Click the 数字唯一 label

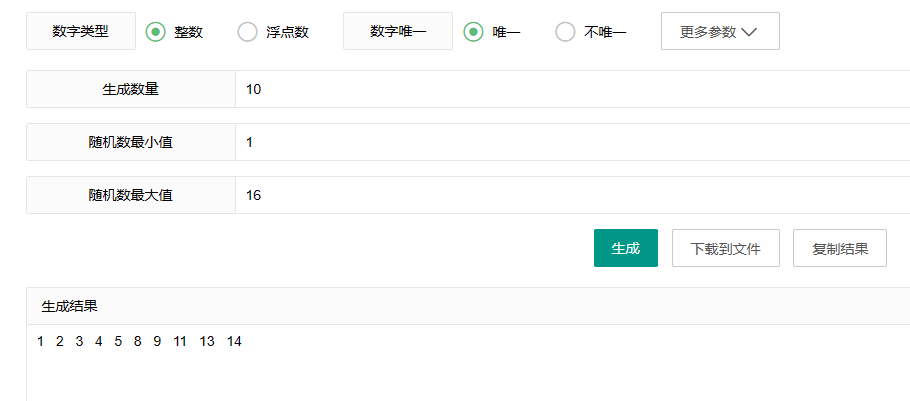click(x=398, y=31)
